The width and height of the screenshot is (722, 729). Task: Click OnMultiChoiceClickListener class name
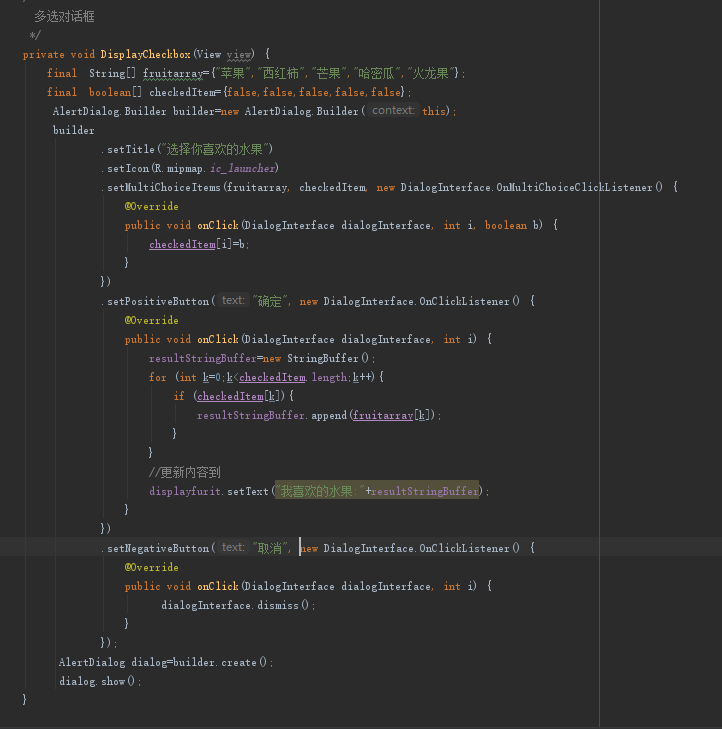tap(574, 187)
